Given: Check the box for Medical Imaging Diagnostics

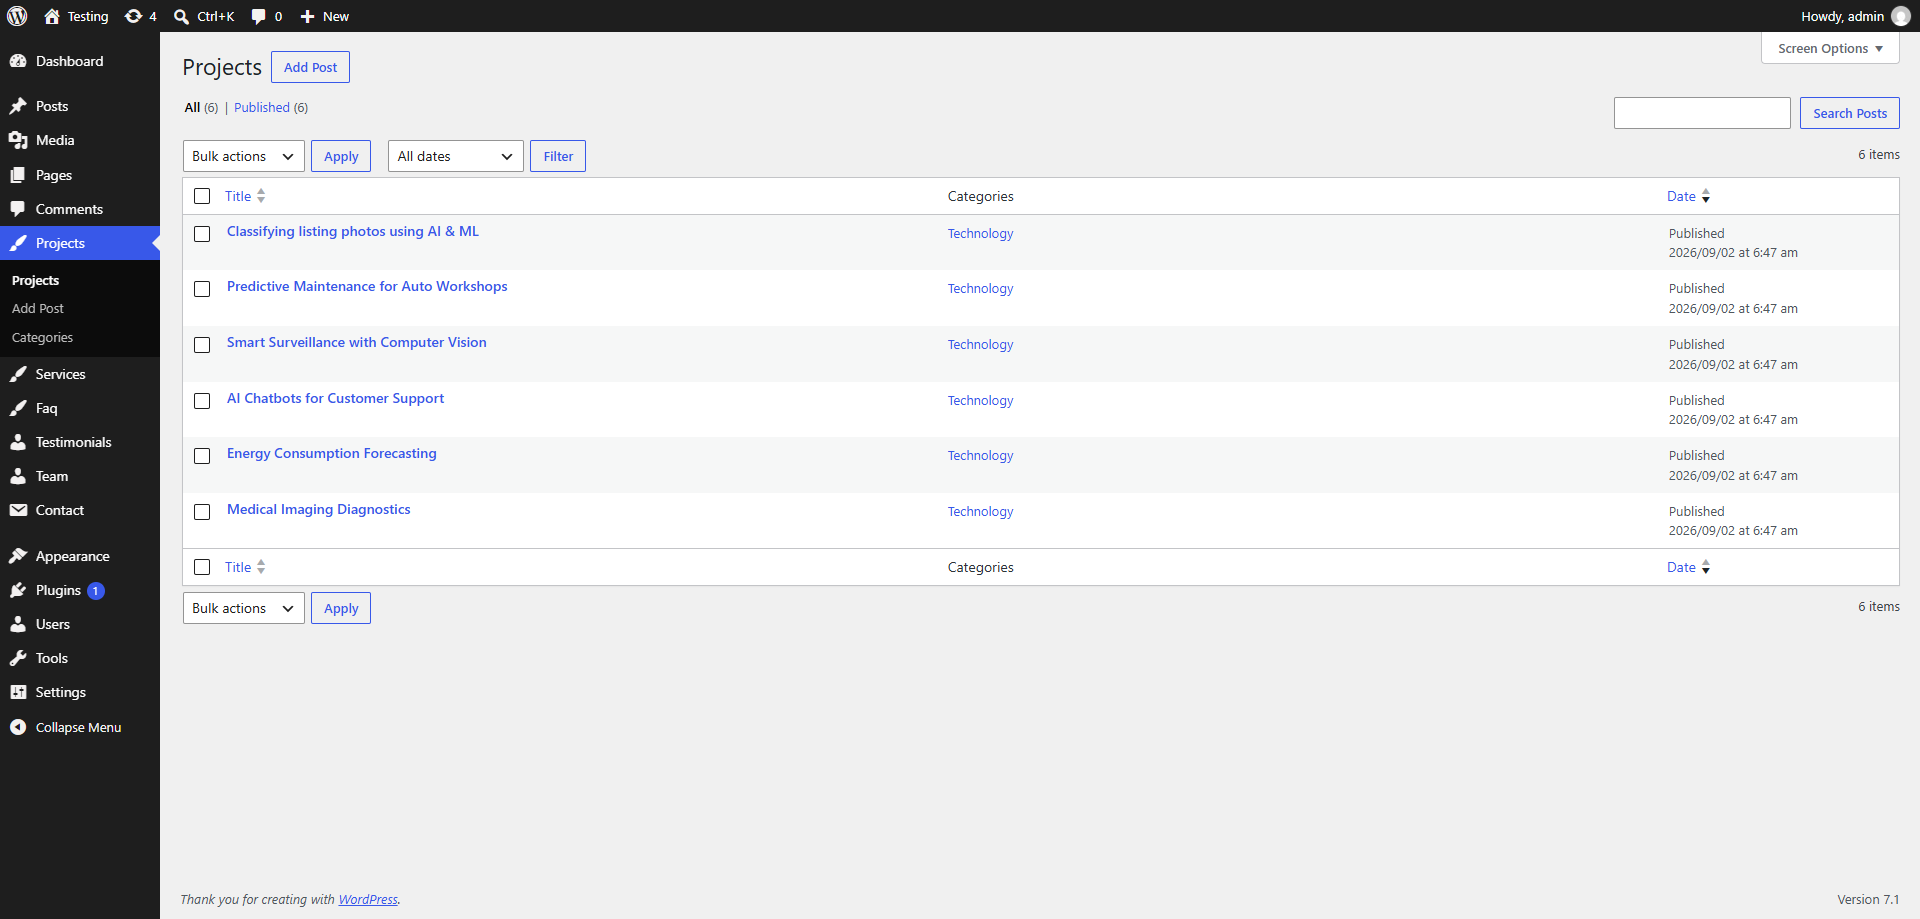Looking at the screenshot, I should [202, 512].
